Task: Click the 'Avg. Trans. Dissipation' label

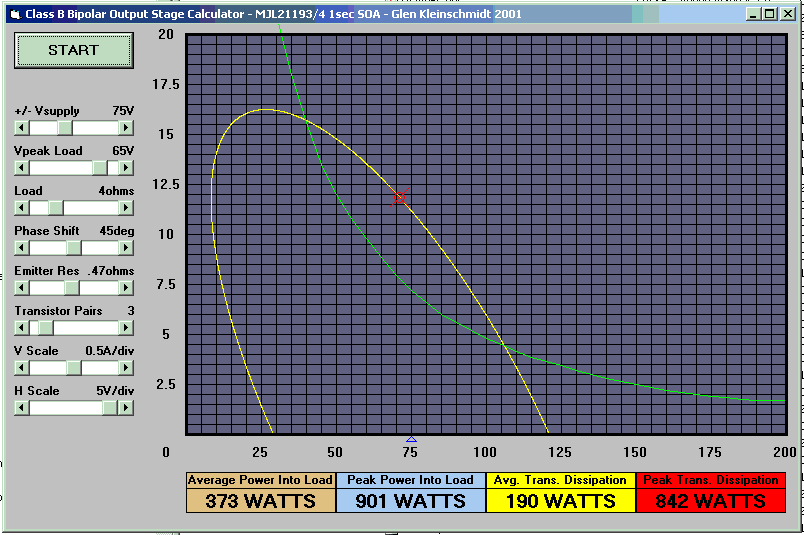Action: click(560, 480)
